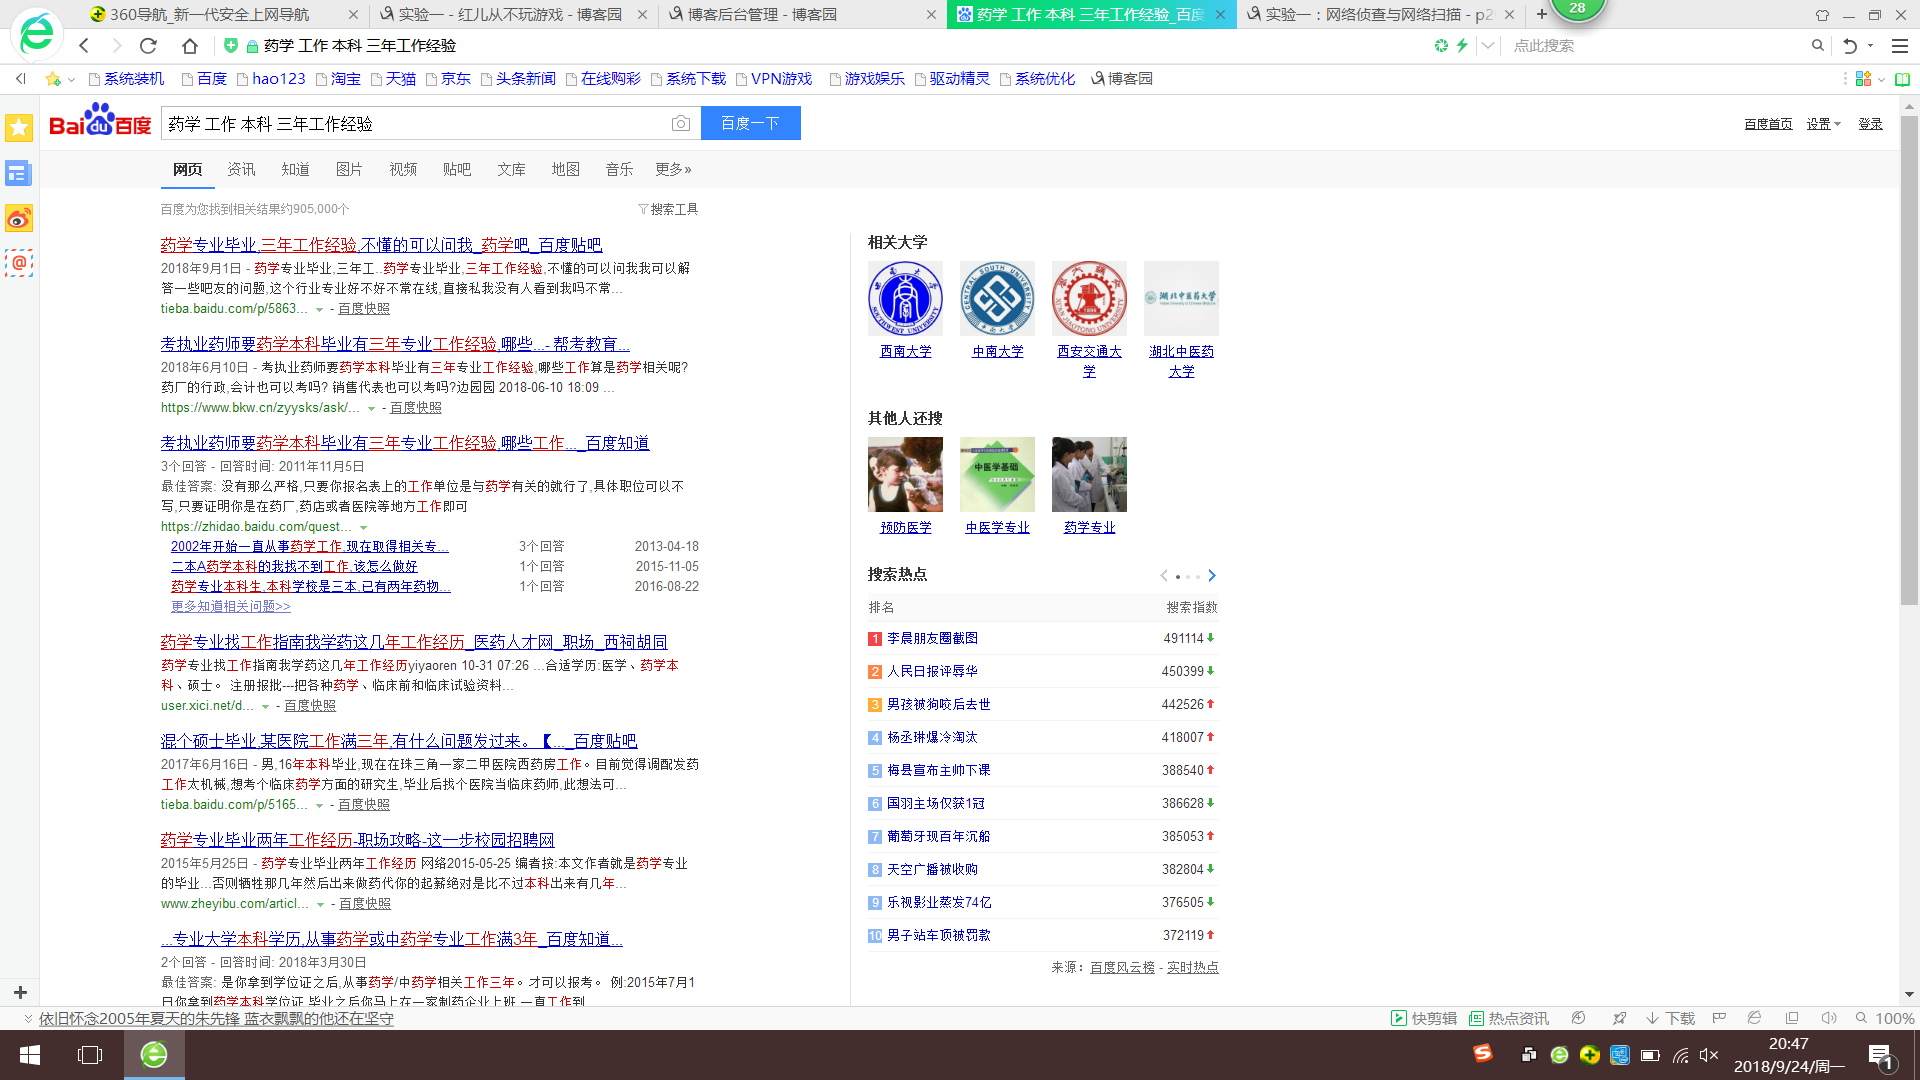Show next page of 搜索热点

1212,575
